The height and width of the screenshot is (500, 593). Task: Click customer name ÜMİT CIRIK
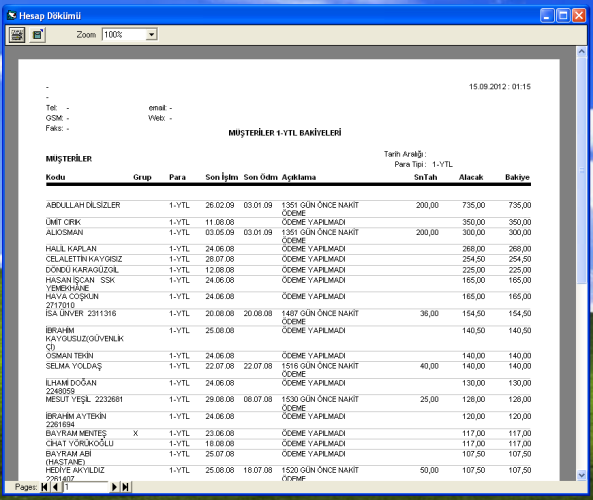pyautogui.click(x=63, y=222)
